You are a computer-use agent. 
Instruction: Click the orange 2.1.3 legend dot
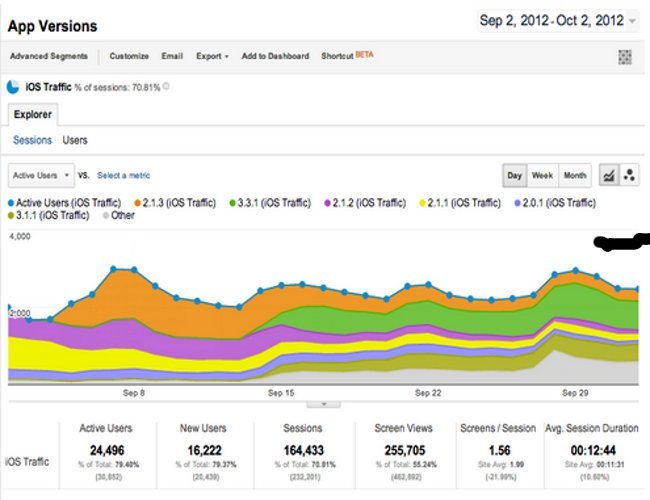(138, 203)
